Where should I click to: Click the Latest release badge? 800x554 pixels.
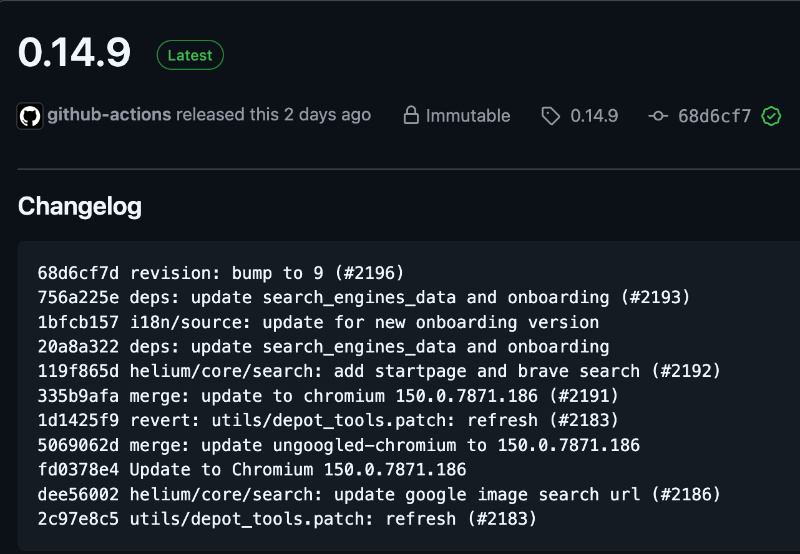point(190,55)
